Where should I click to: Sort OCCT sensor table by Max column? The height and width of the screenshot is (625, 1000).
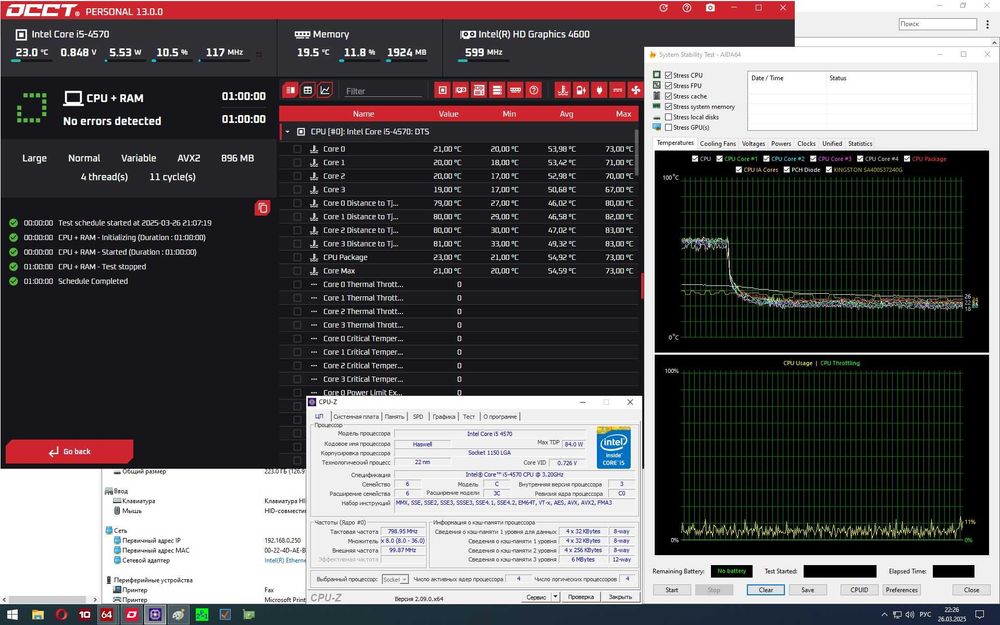pyautogui.click(x=623, y=114)
